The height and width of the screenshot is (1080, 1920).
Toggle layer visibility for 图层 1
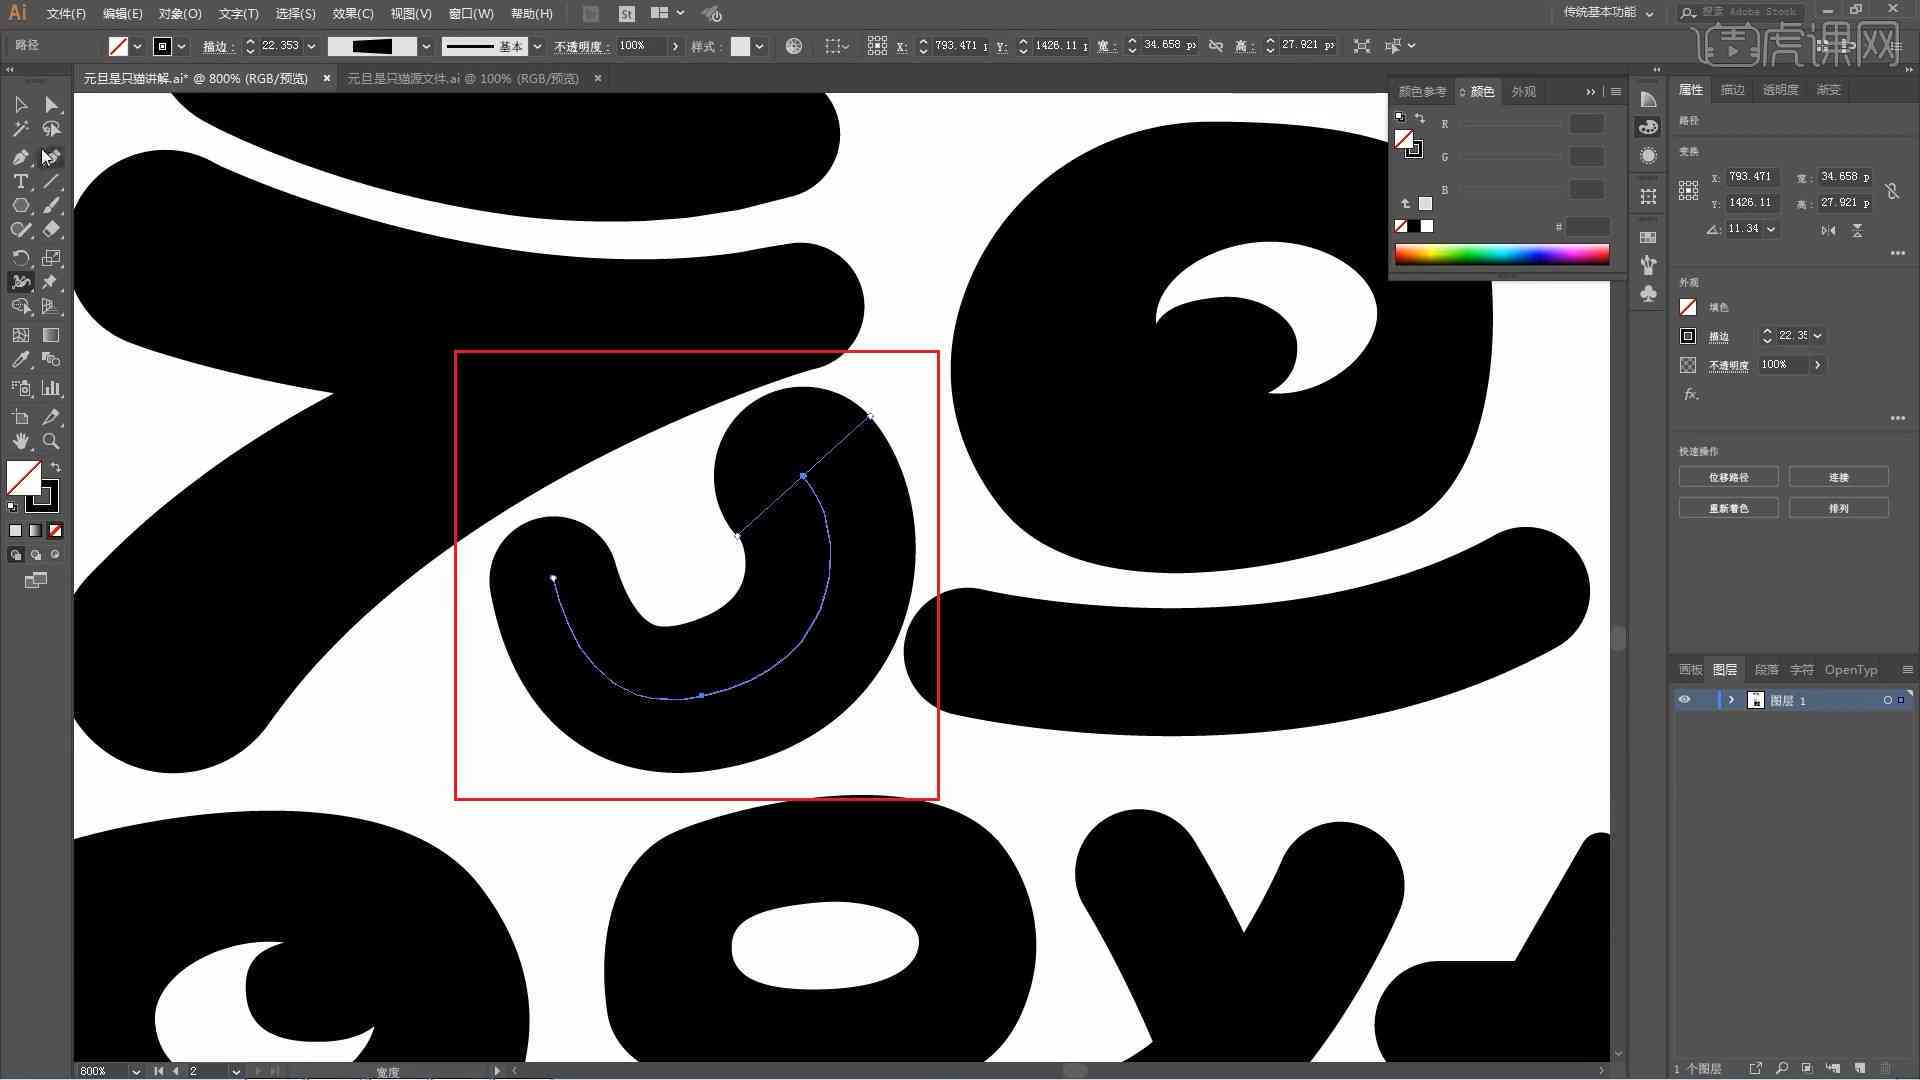pos(1685,699)
